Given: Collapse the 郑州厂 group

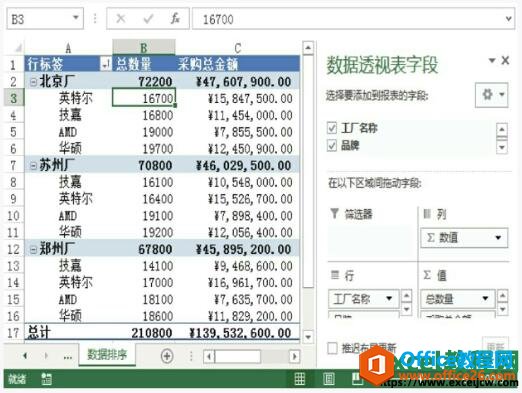Looking at the screenshot, I should (x=33, y=249).
